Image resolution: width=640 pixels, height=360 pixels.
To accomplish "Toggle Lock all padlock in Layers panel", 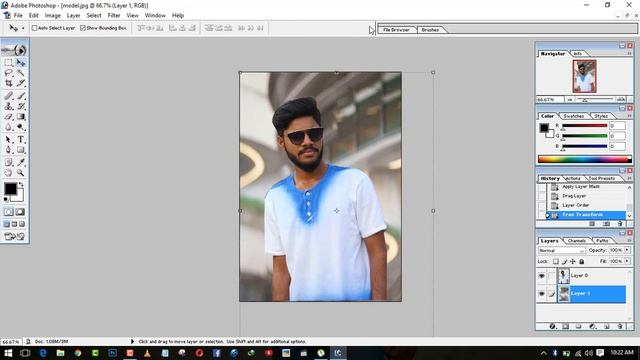I will pos(582,261).
